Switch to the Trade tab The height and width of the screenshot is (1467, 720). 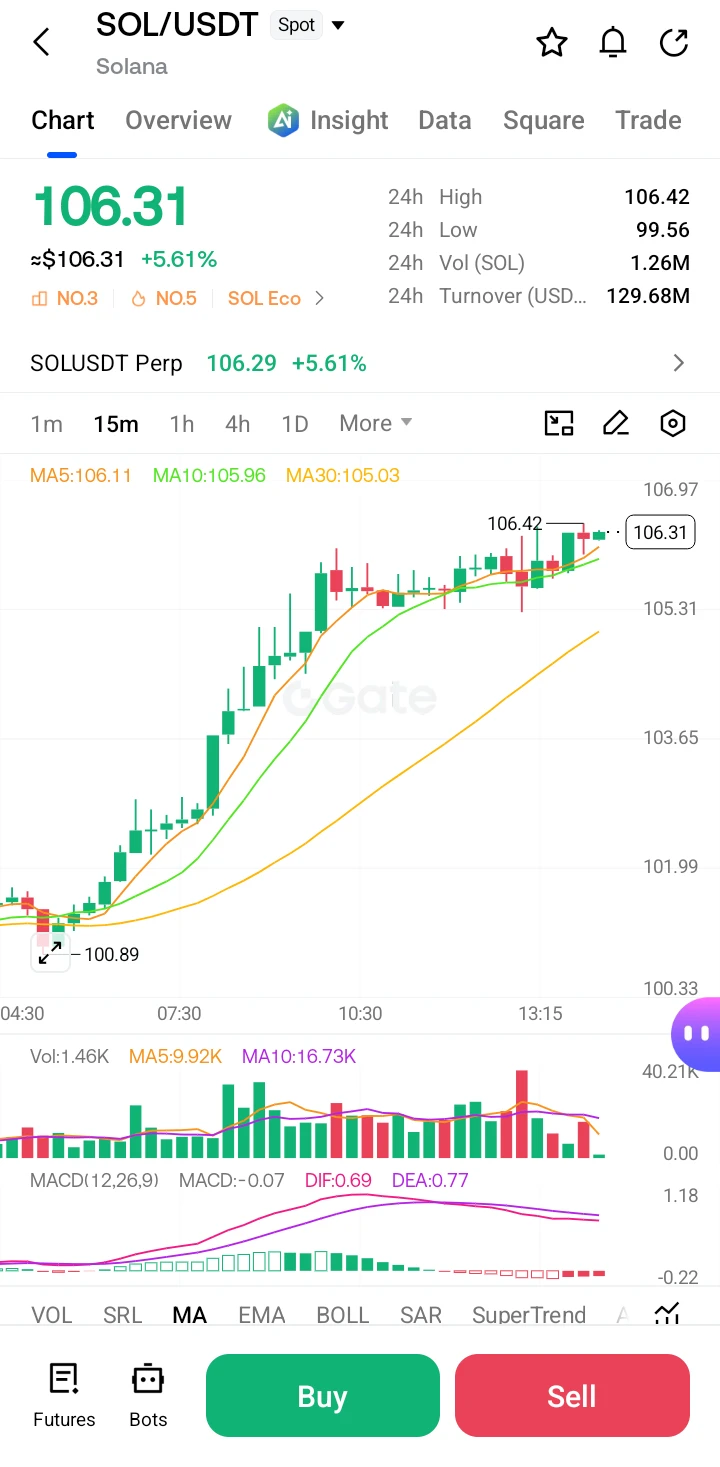(648, 120)
